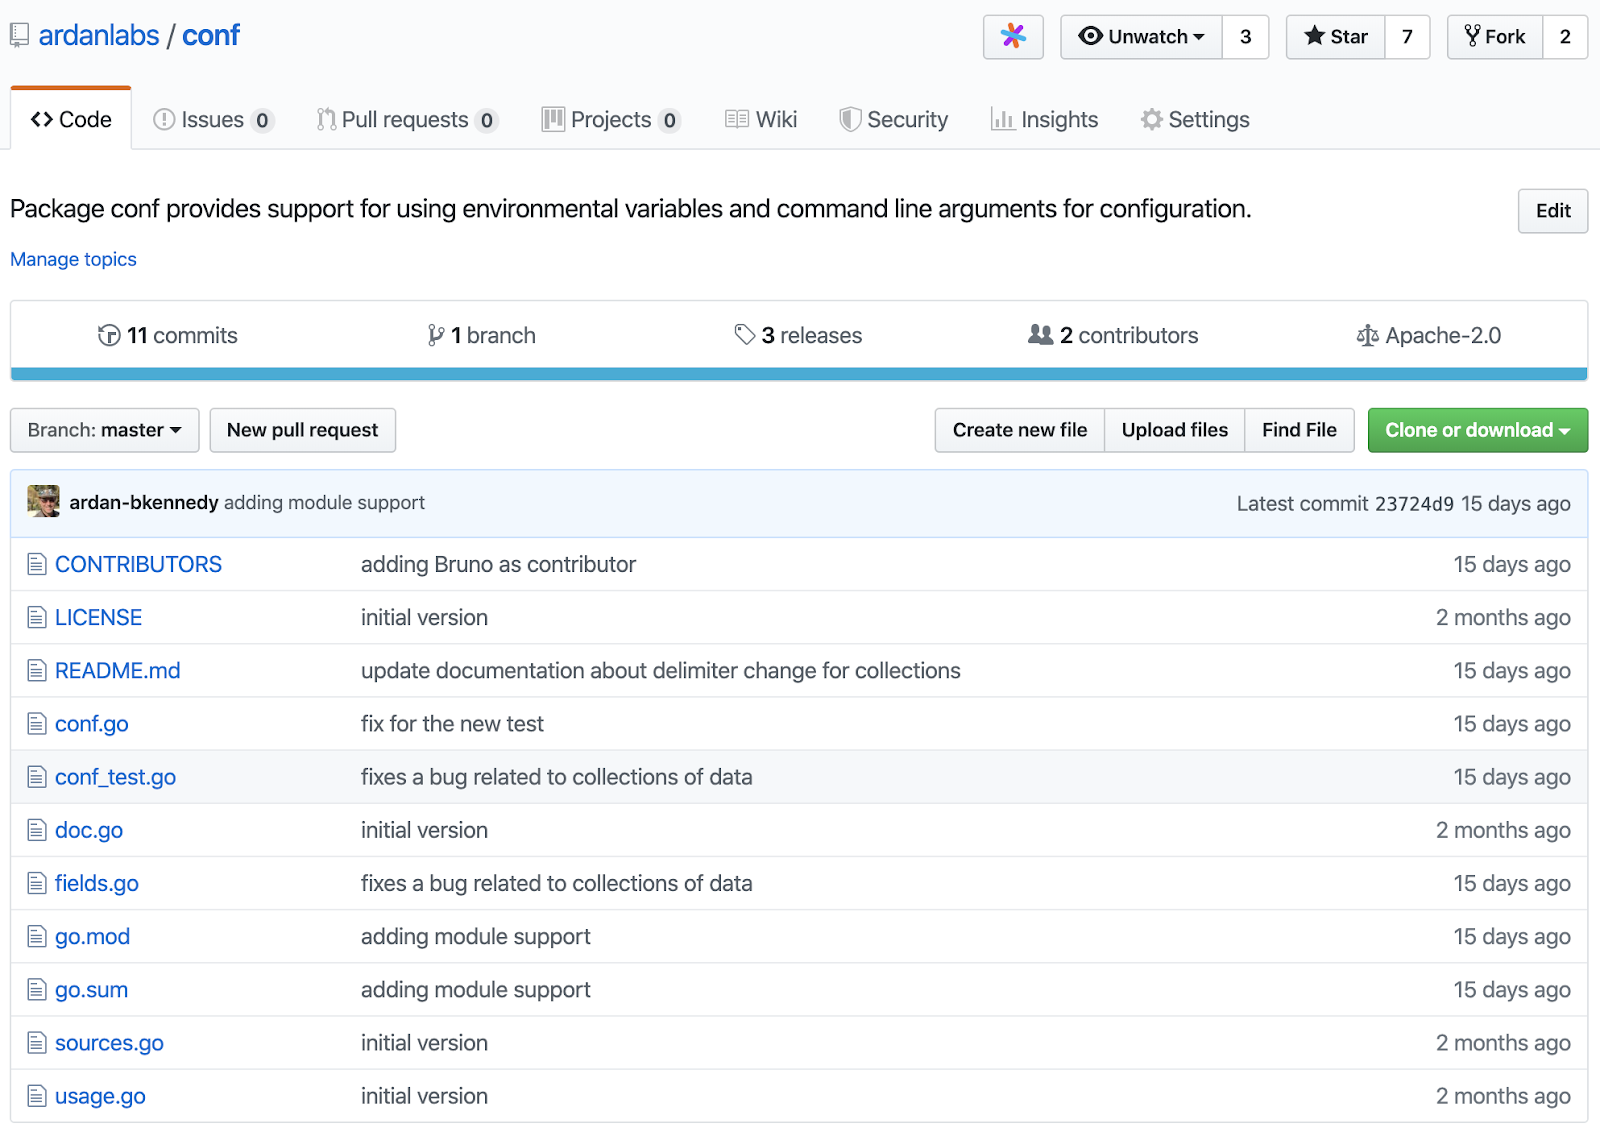Viewport: 1600px width, 1136px height.
Task: Click the file icon next to doc.go
Action: click(x=37, y=829)
